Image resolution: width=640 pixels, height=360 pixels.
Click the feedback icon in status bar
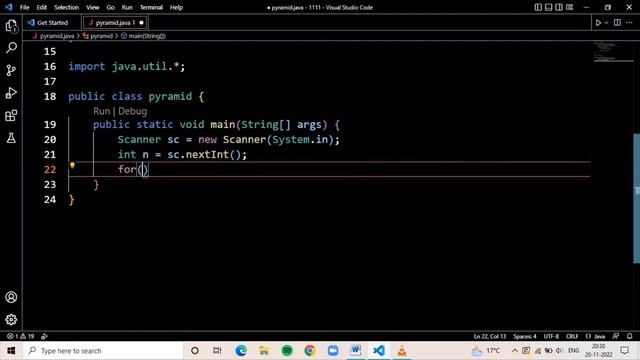616,336
